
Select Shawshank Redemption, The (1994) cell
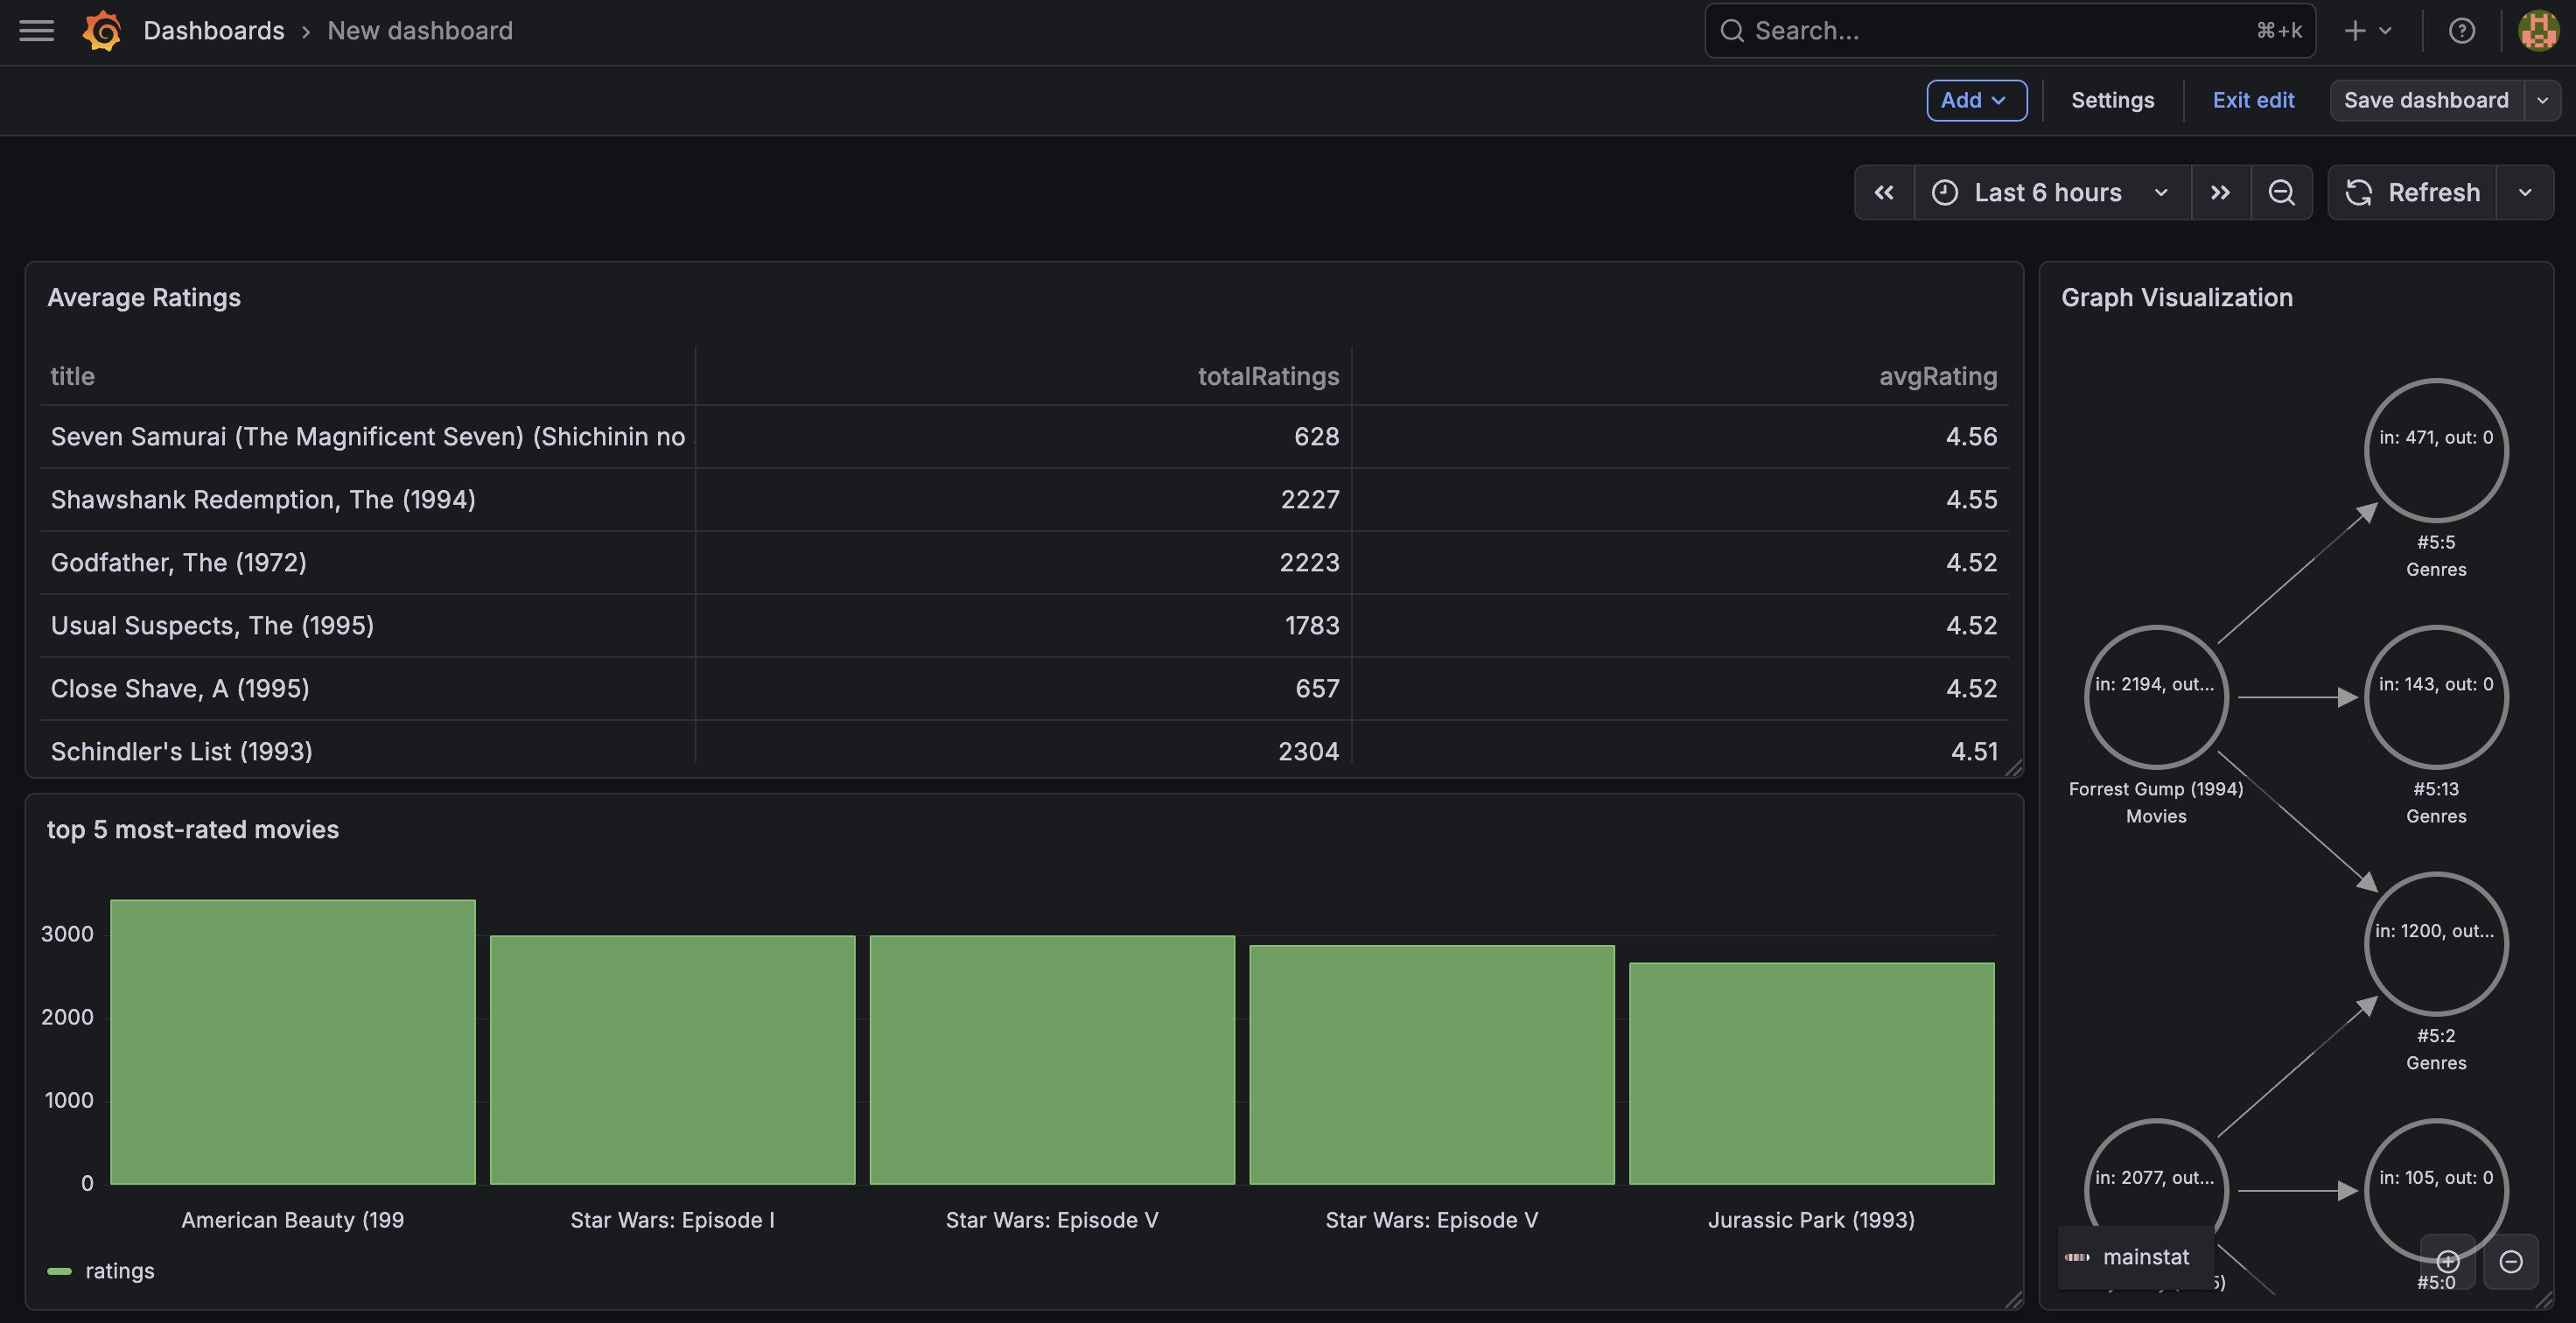point(367,499)
